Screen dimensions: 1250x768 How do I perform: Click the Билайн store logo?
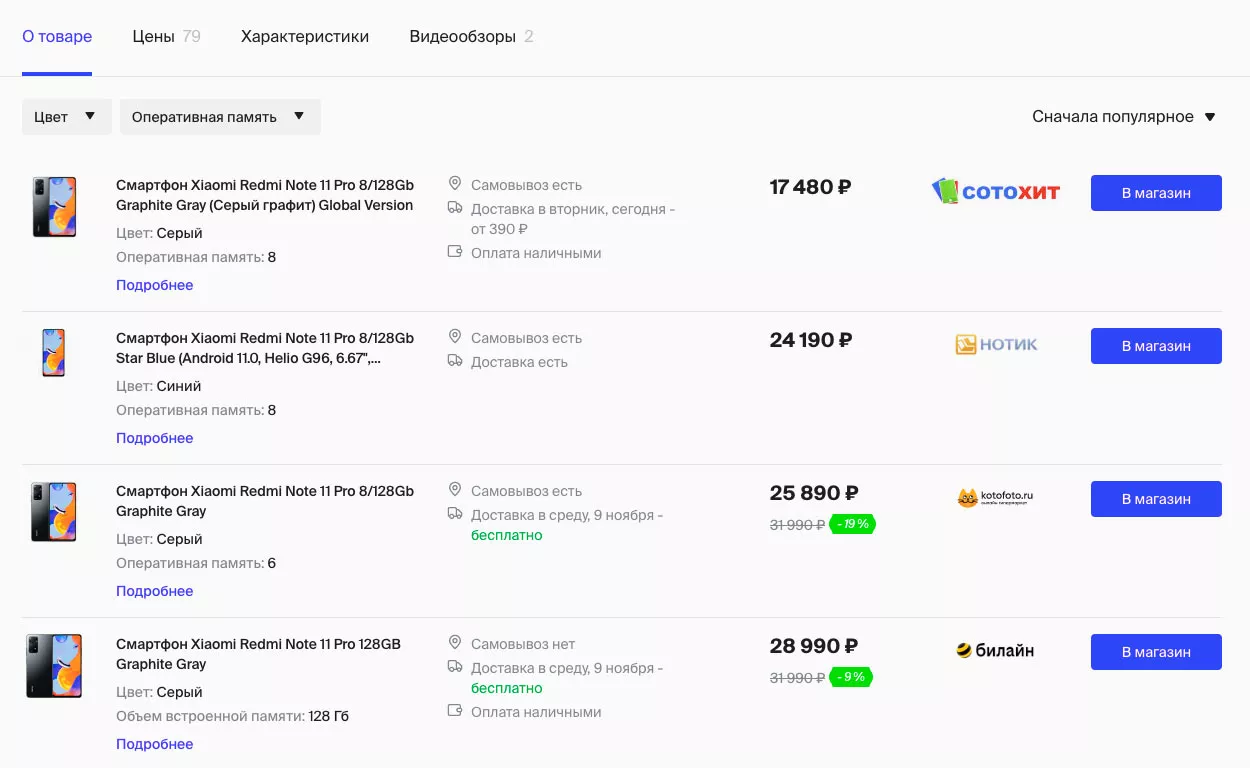pos(995,651)
